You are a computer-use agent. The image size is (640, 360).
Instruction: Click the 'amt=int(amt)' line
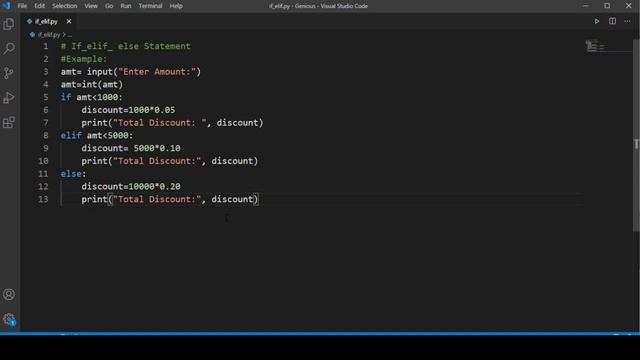(x=92, y=84)
